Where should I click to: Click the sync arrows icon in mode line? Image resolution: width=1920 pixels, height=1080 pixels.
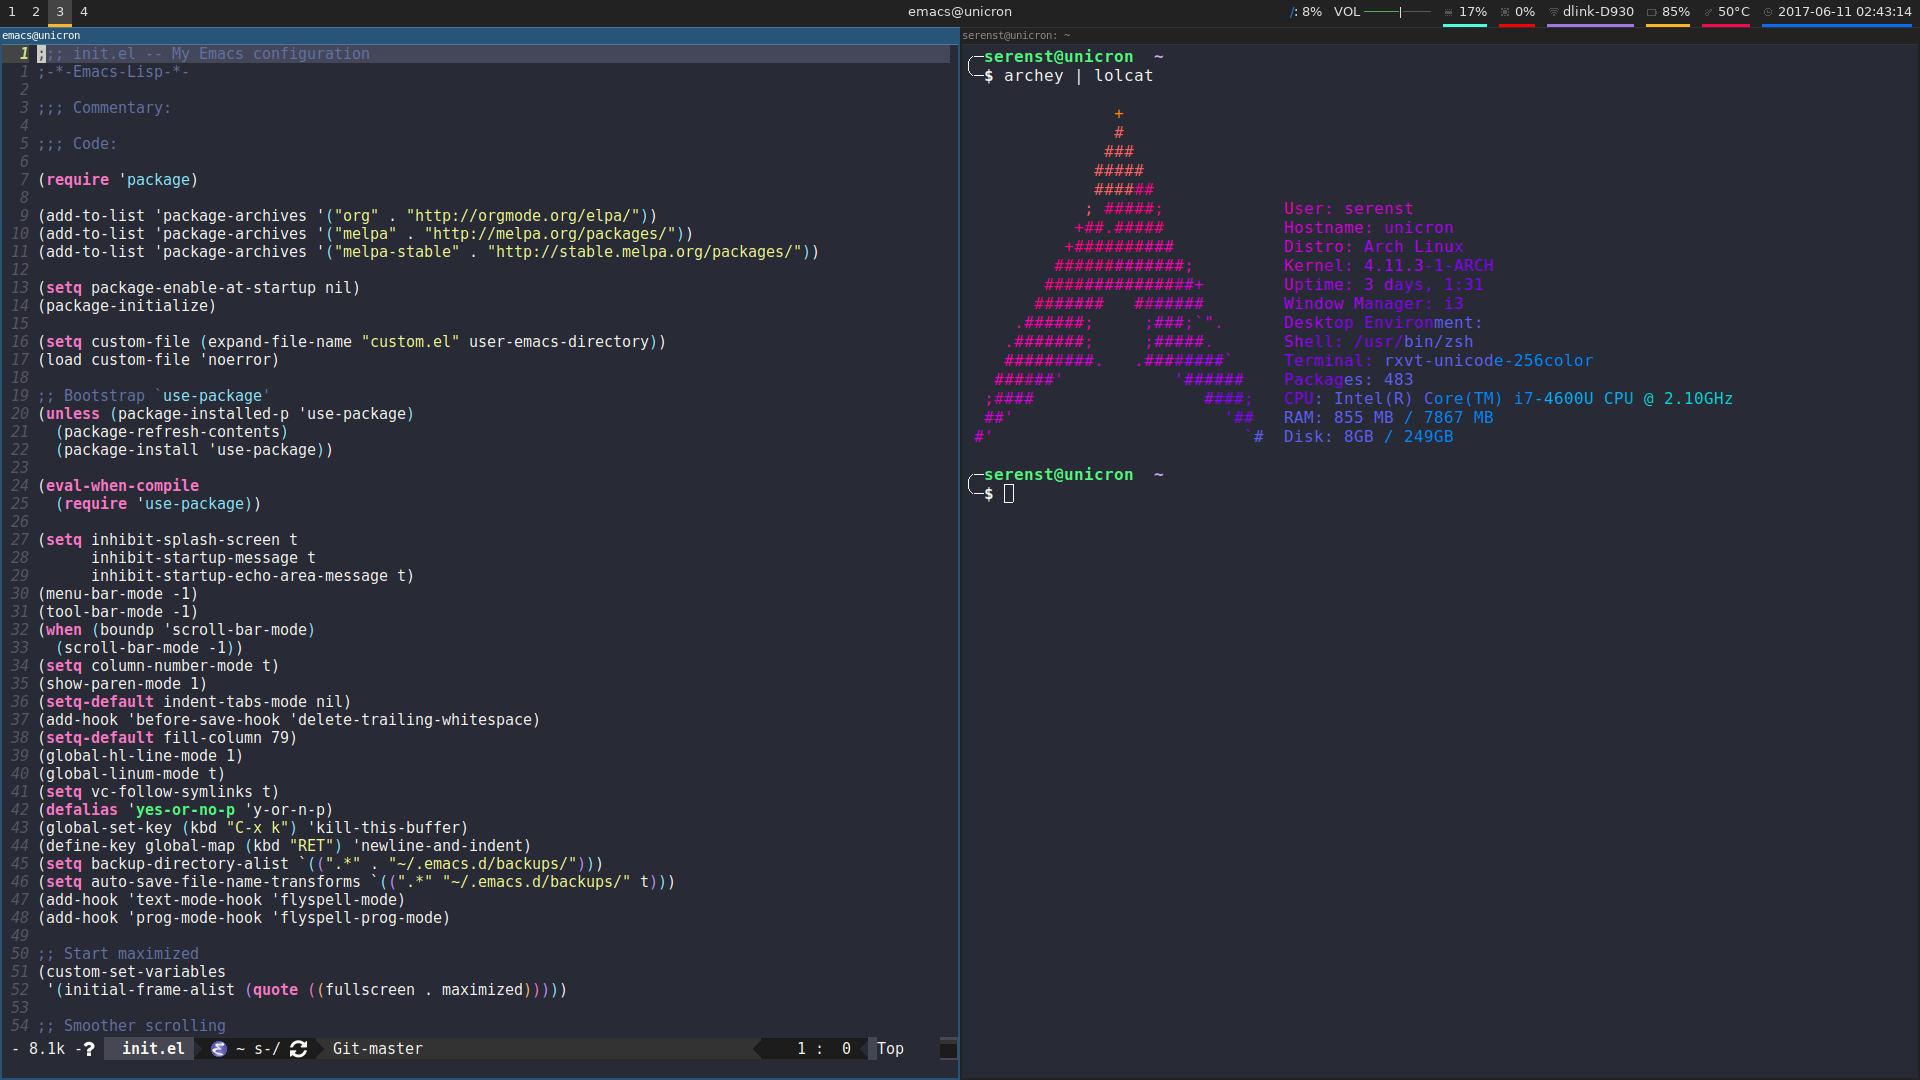pyautogui.click(x=298, y=1049)
